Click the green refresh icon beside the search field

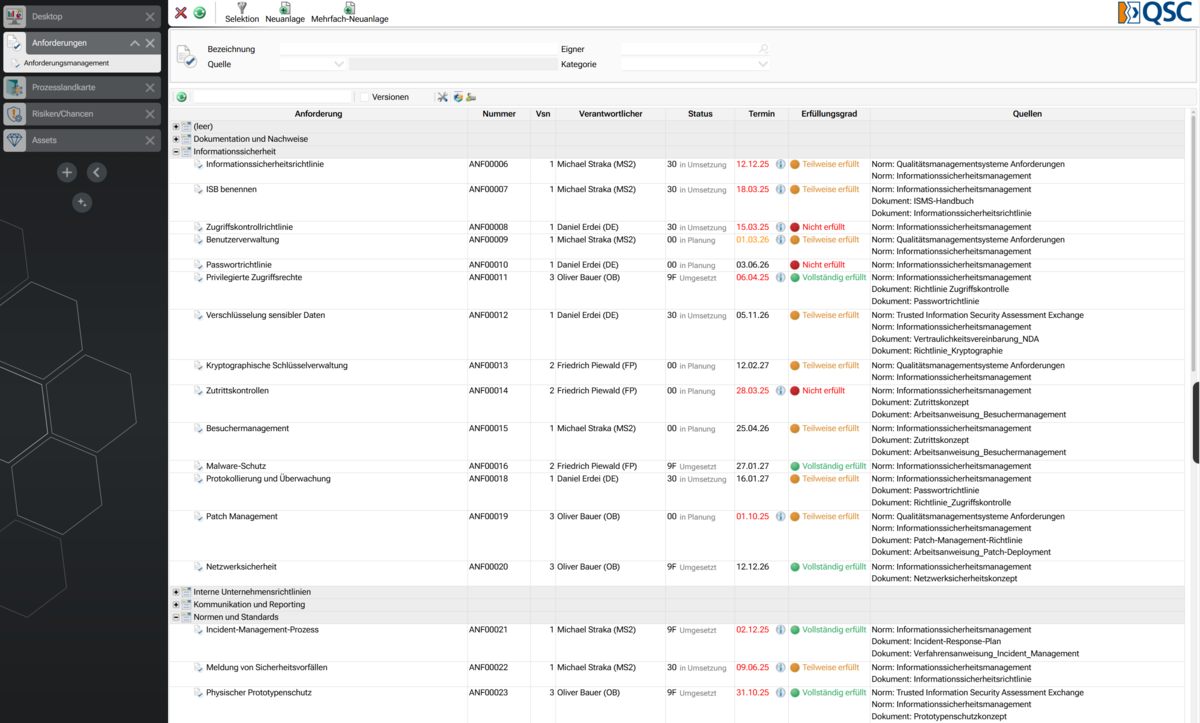tap(182, 97)
